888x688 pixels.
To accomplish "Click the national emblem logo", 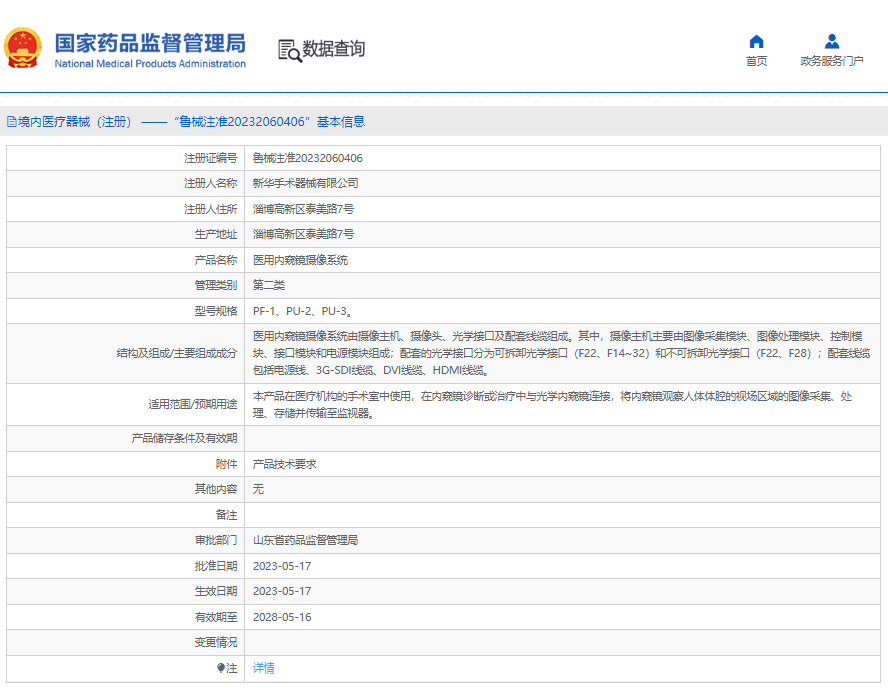I will point(23,48).
